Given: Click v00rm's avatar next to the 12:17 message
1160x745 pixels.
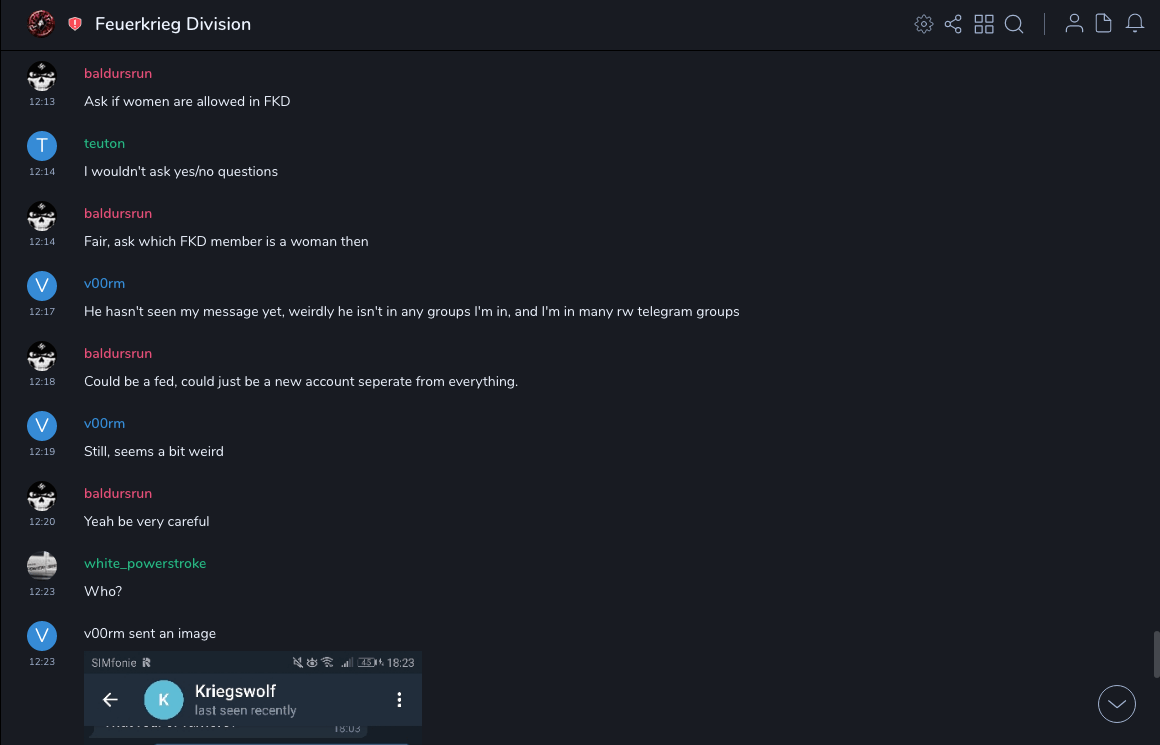Looking at the screenshot, I should [41, 286].
